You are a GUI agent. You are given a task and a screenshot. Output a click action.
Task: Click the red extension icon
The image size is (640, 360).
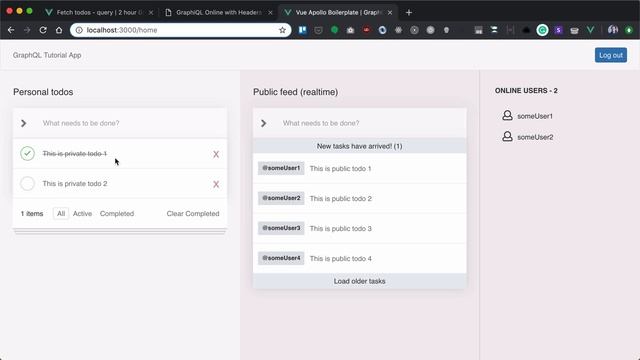[366, 30]
